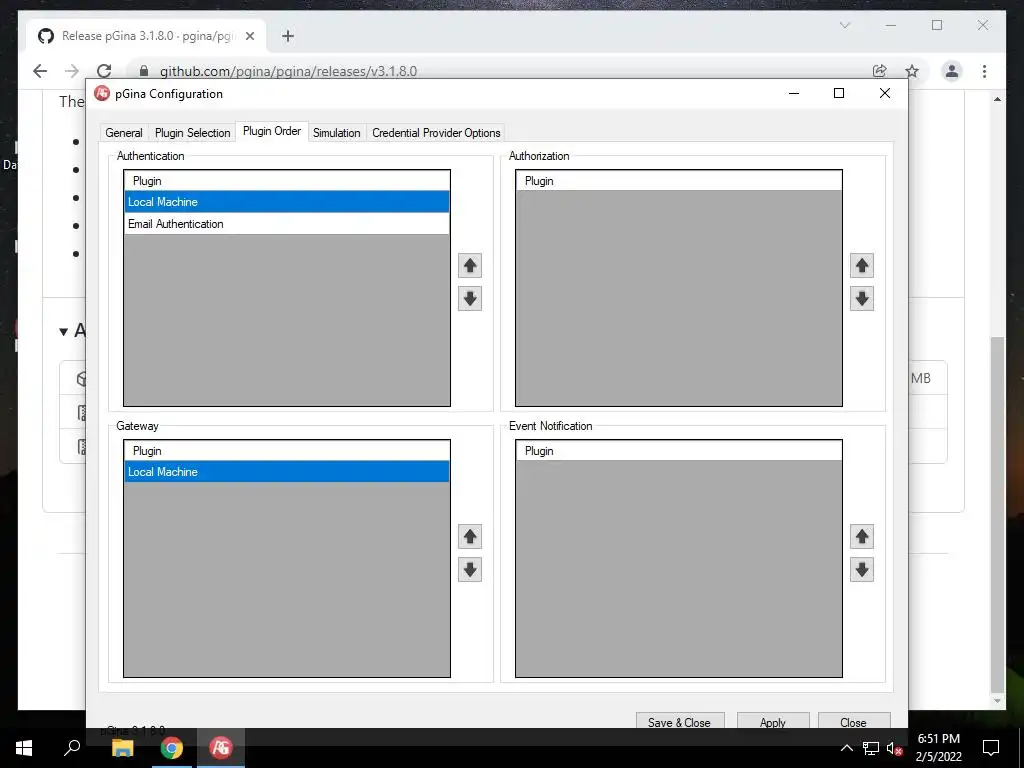Bookmark this page with star icon
The image size is (1024, 768).
[912, 71]
